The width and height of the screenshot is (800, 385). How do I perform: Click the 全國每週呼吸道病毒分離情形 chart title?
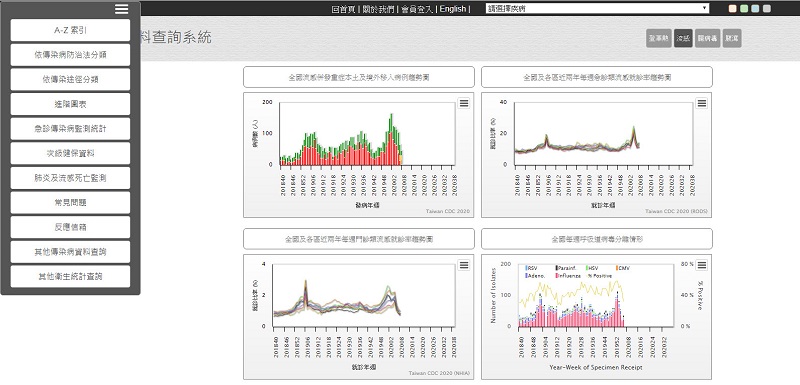coord(597,239)
